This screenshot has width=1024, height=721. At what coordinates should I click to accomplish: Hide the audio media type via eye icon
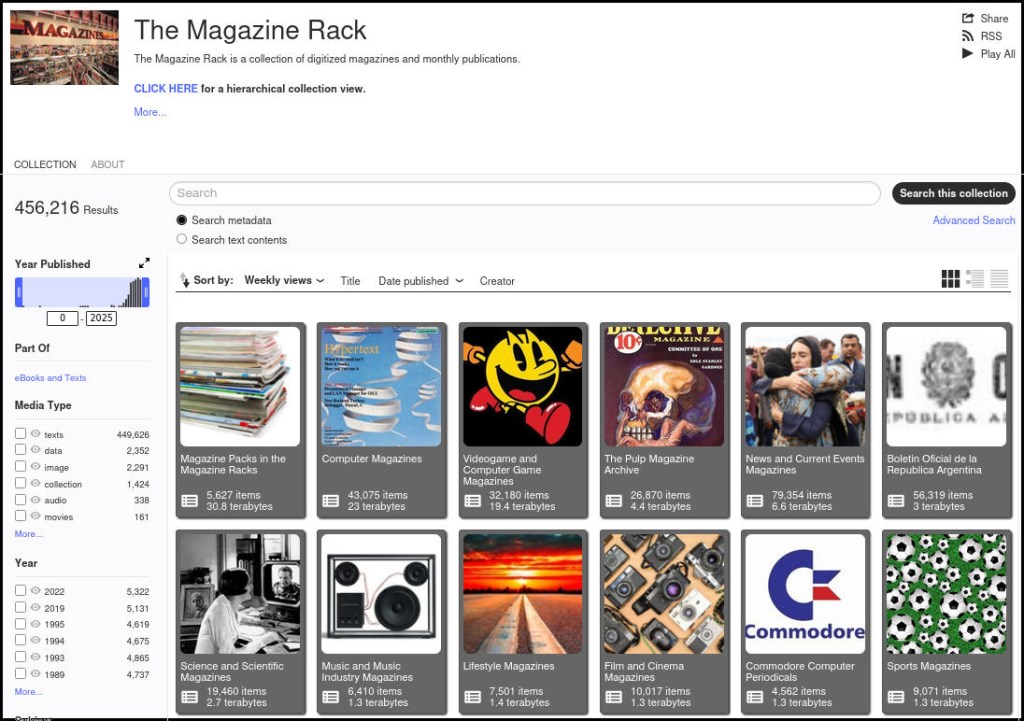[x=35, y=500]
